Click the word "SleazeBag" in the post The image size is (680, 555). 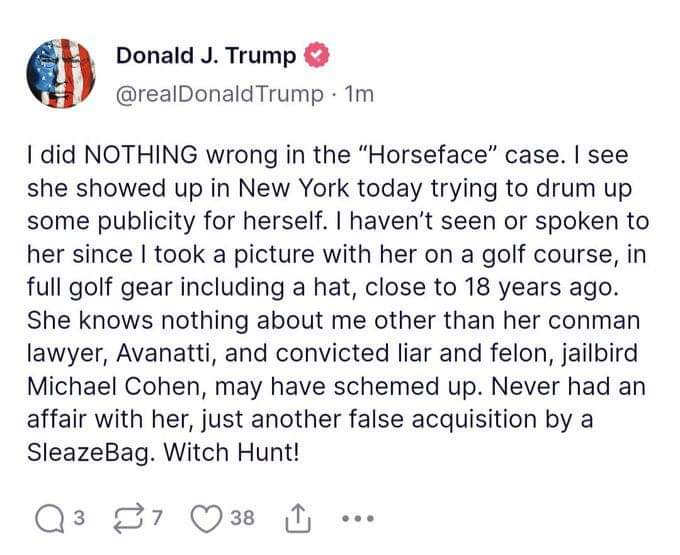tap(90, 449)
